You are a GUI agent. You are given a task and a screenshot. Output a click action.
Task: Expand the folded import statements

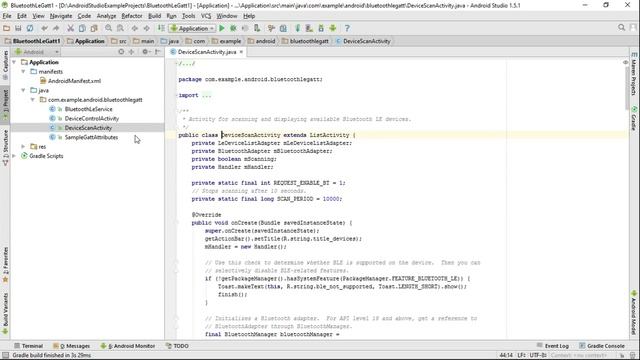pyautogui.click(x=207, y=96)
